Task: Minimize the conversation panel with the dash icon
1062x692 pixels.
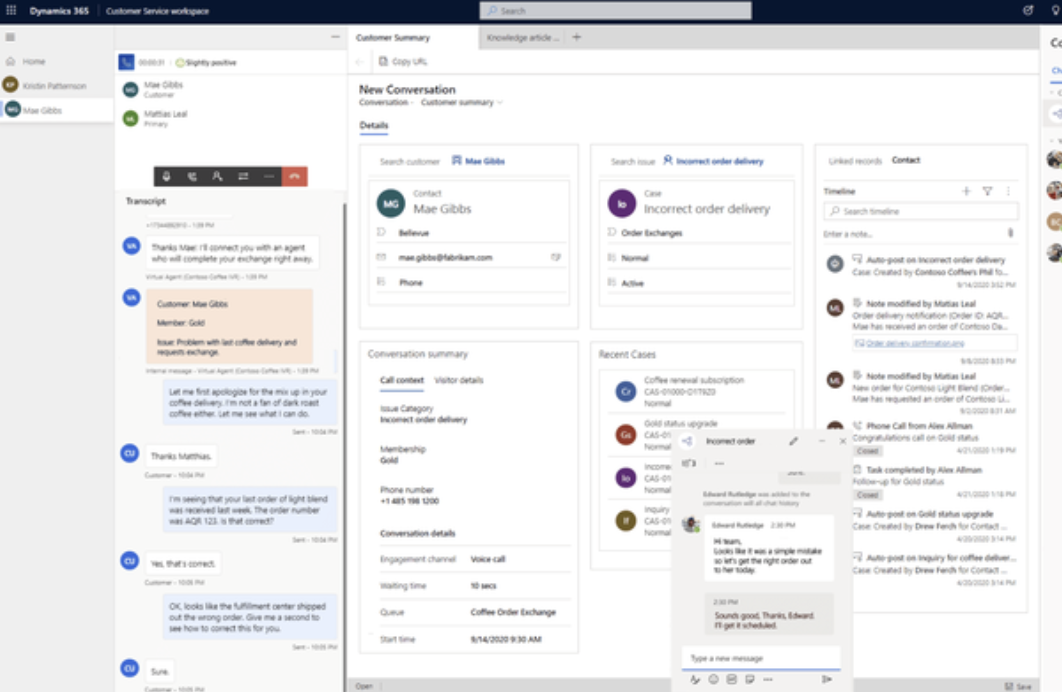Action: [x=335, y=37]
